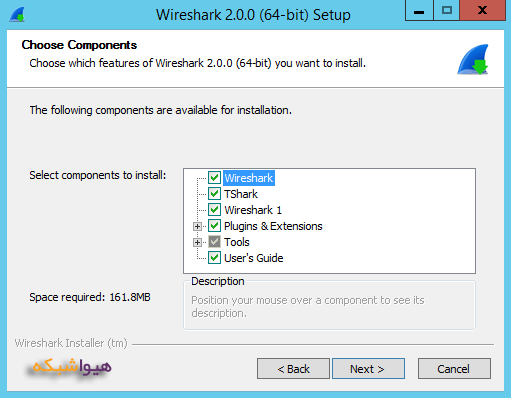
Task: Click the orange and purple watermark logo
Action: pyautogui.click(x=71, y=367)
